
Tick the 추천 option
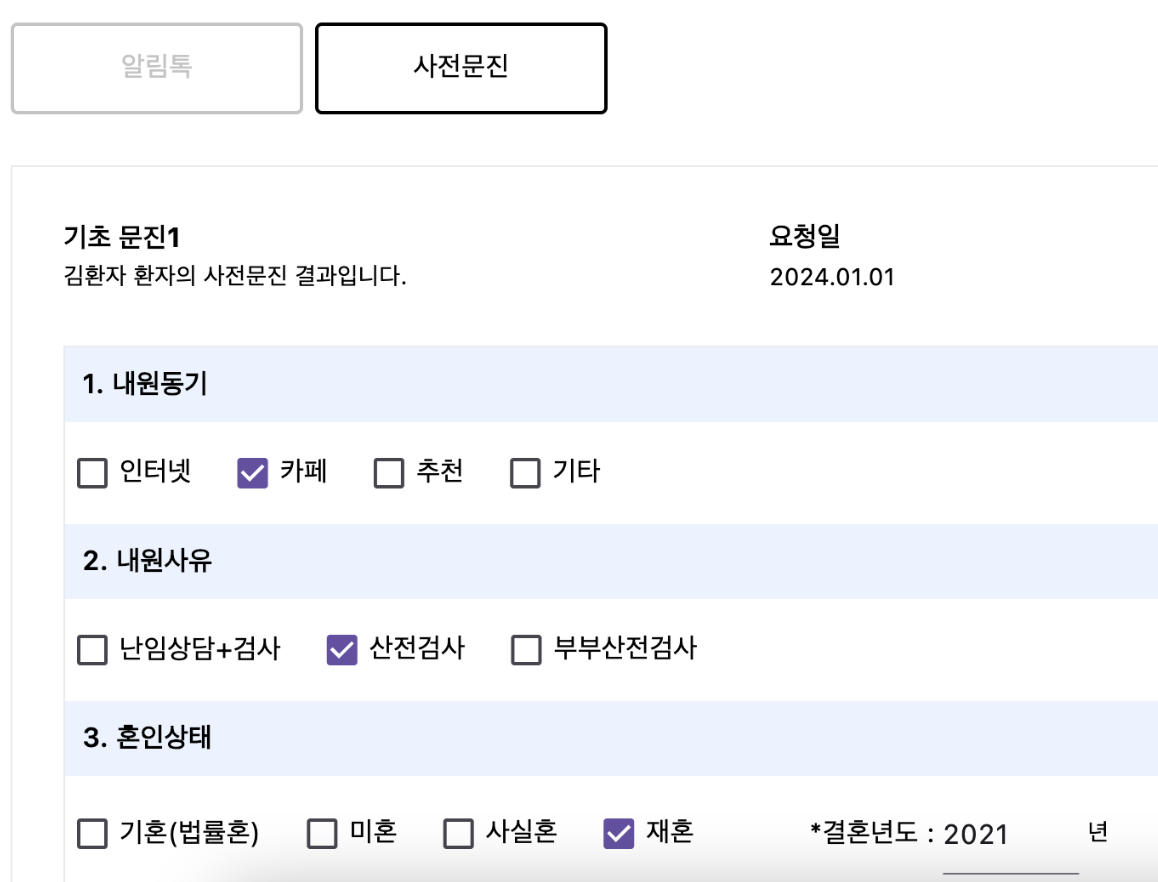click(388, 473)
